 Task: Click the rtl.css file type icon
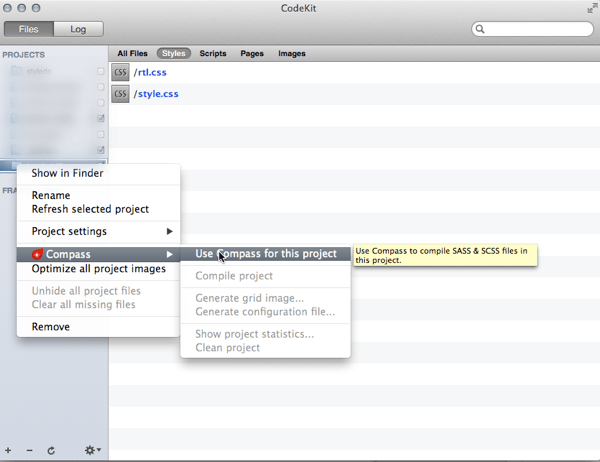[120, 72]
